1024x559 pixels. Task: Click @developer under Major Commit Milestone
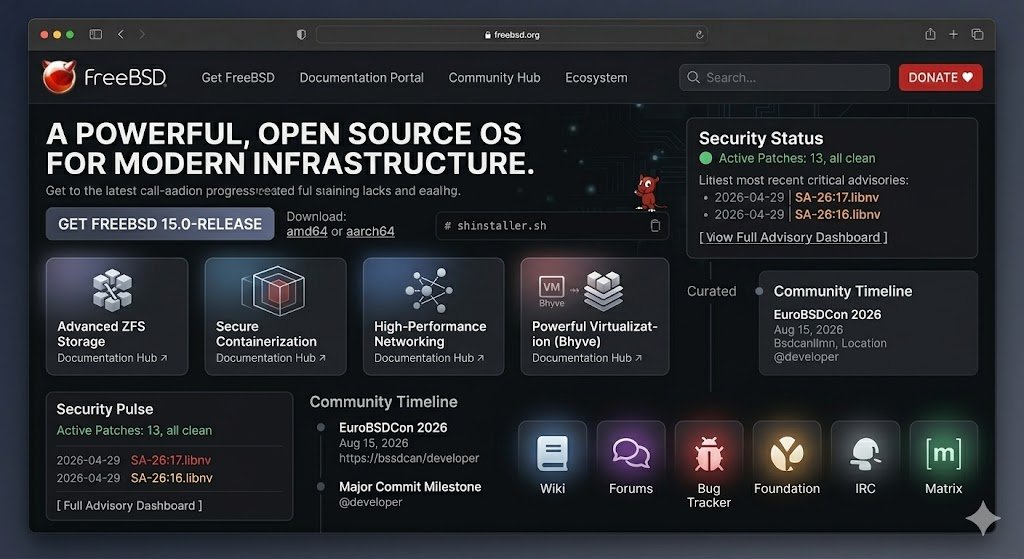370,502
